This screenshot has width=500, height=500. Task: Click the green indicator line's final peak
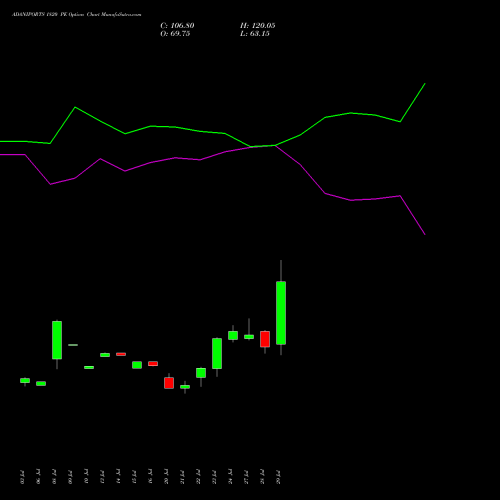click(425, 84)
